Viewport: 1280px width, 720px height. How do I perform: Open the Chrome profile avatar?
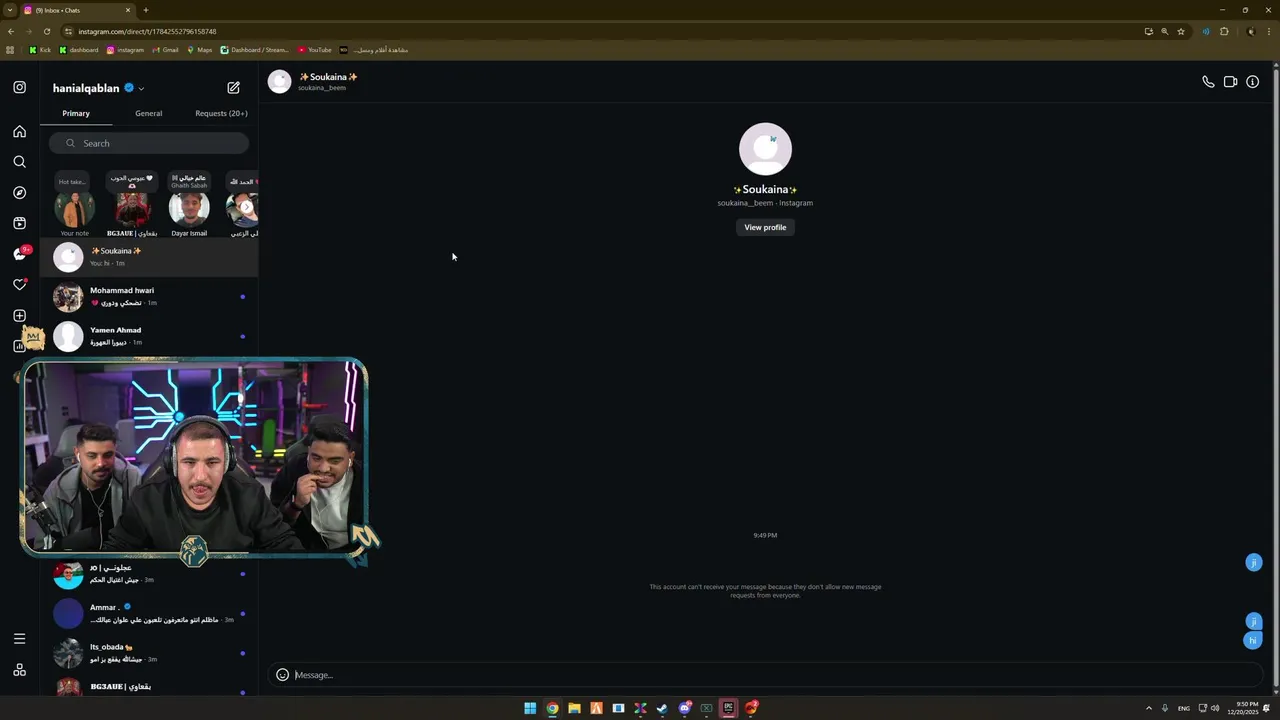click(1250, 31)
